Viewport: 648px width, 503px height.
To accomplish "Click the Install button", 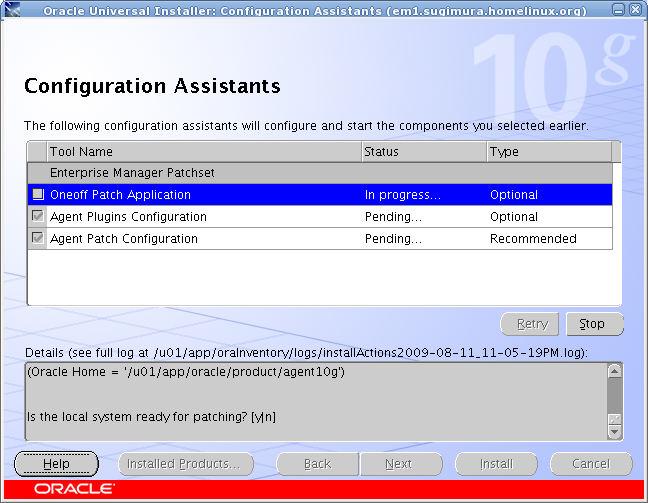I will pos(496,464).
